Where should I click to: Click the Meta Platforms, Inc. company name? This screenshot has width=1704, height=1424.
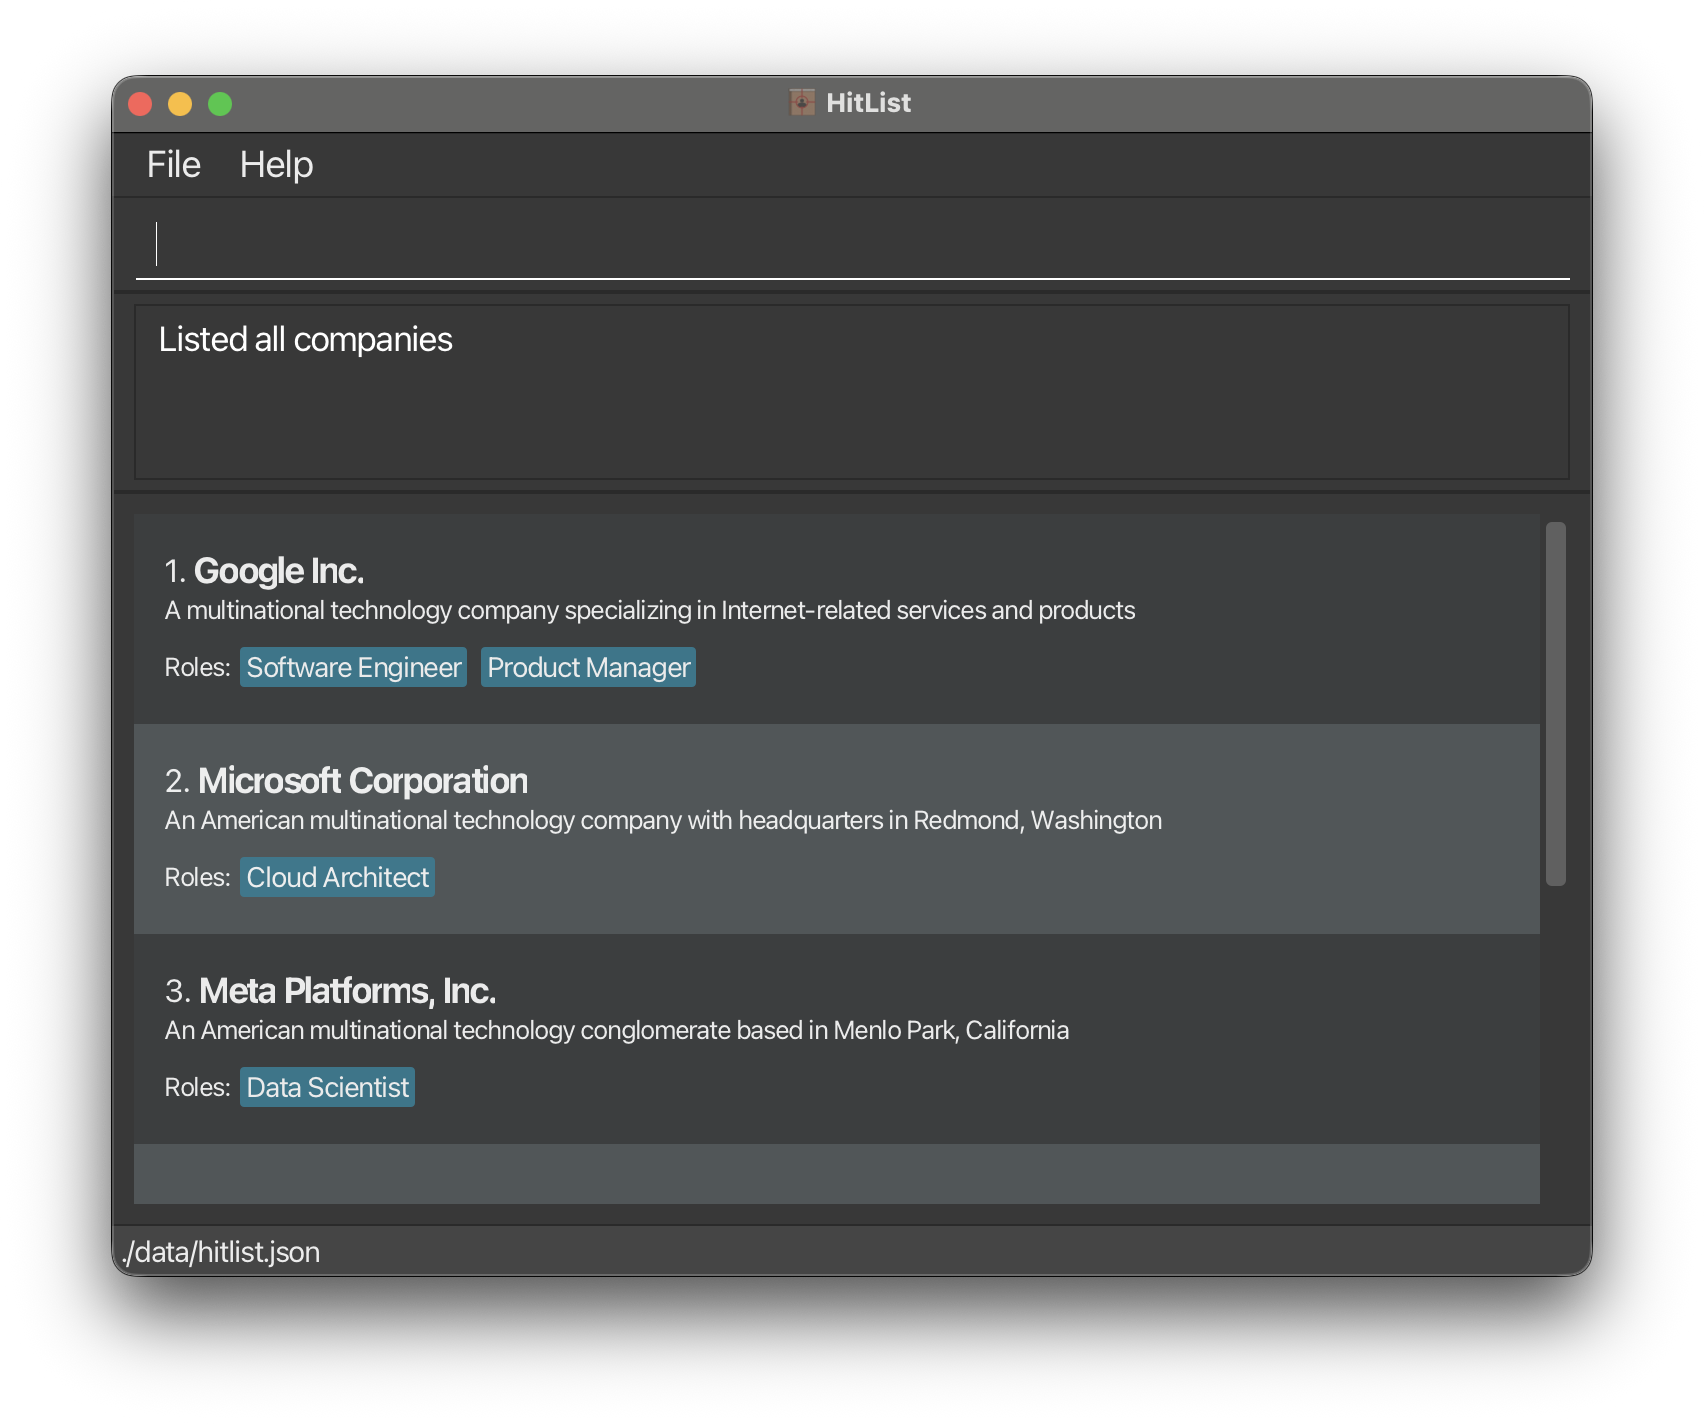point(347,991)
